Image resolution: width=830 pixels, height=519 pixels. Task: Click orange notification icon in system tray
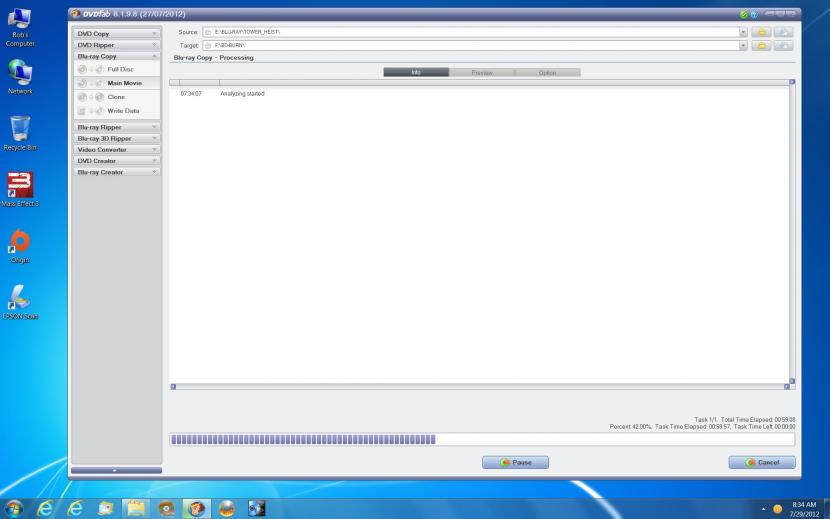tap(778, 509)
